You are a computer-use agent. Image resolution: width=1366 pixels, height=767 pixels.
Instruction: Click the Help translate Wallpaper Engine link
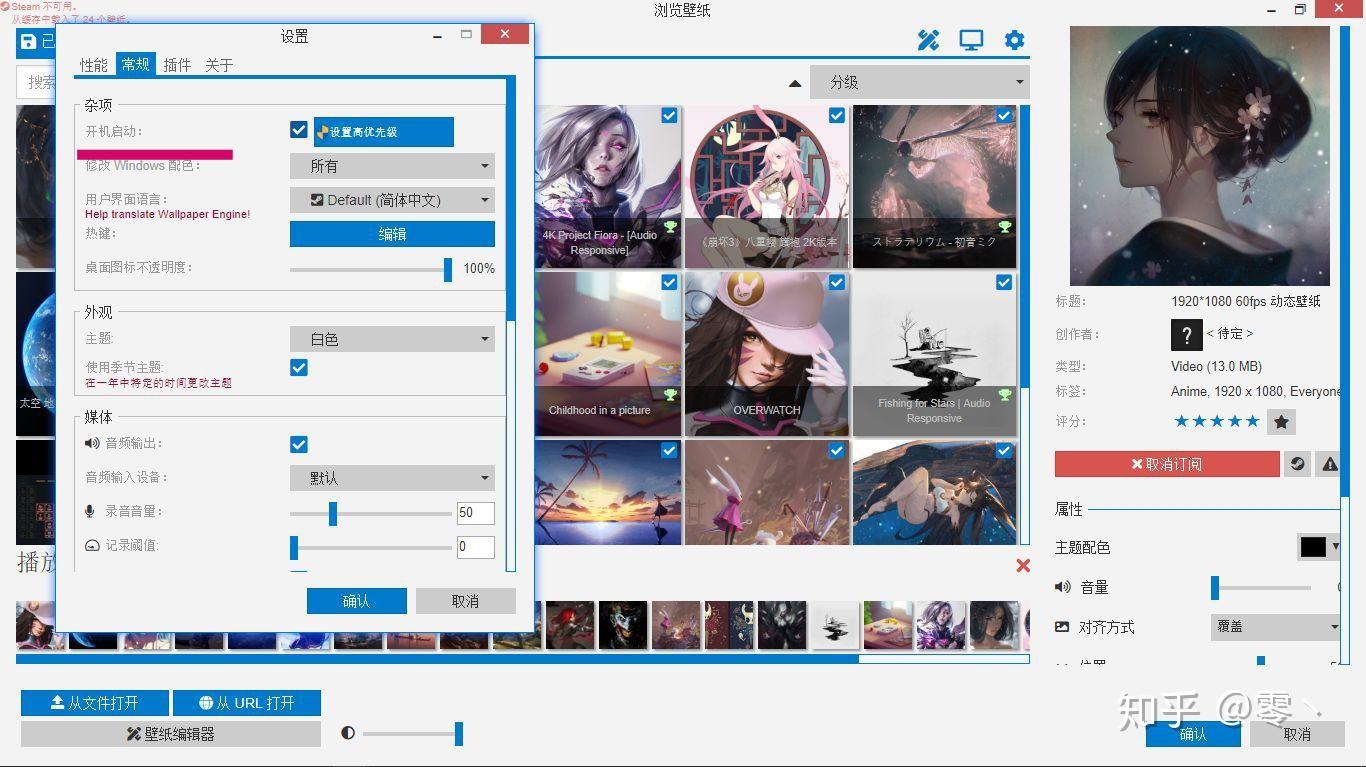(x=166, y=214)
